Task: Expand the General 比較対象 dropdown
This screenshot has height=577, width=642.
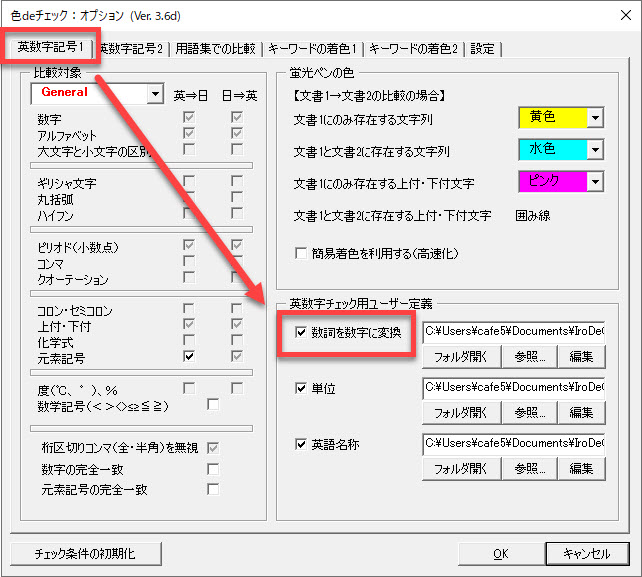Action: (x=154, y=93)
